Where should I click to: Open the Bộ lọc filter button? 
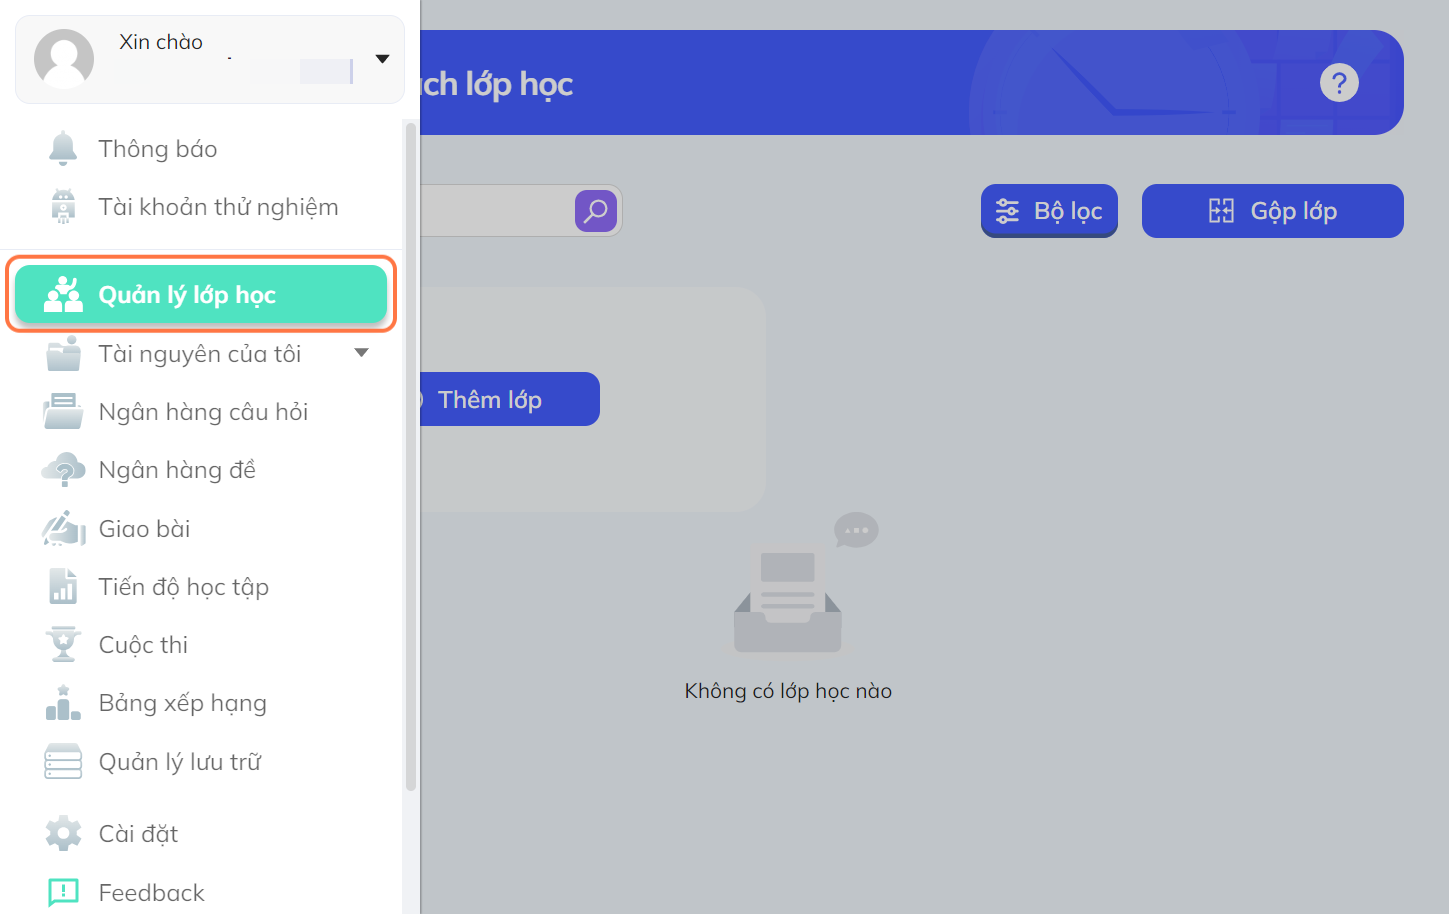[1049, 211]
